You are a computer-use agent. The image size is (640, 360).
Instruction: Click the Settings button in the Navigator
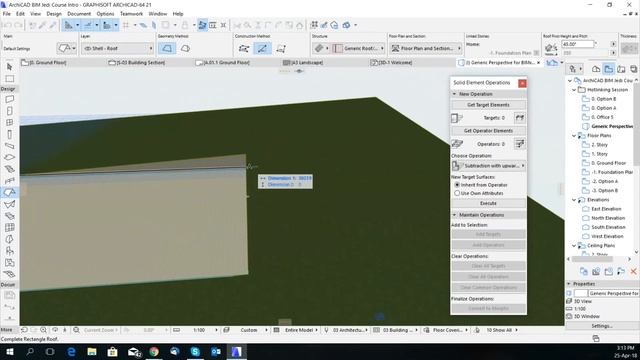602,326
